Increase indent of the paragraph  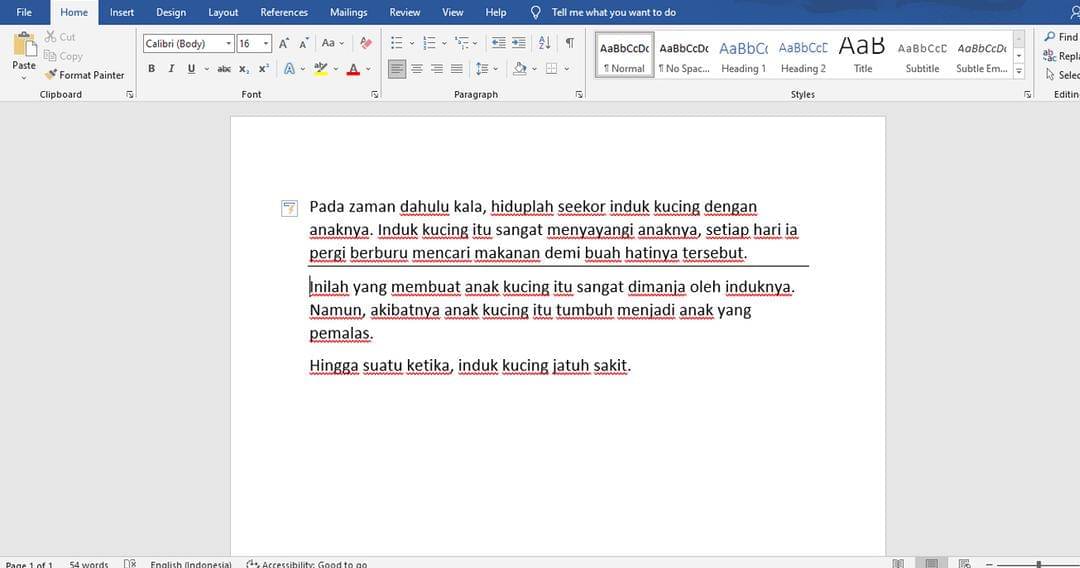pyautogui.click(x=518, y=43)
